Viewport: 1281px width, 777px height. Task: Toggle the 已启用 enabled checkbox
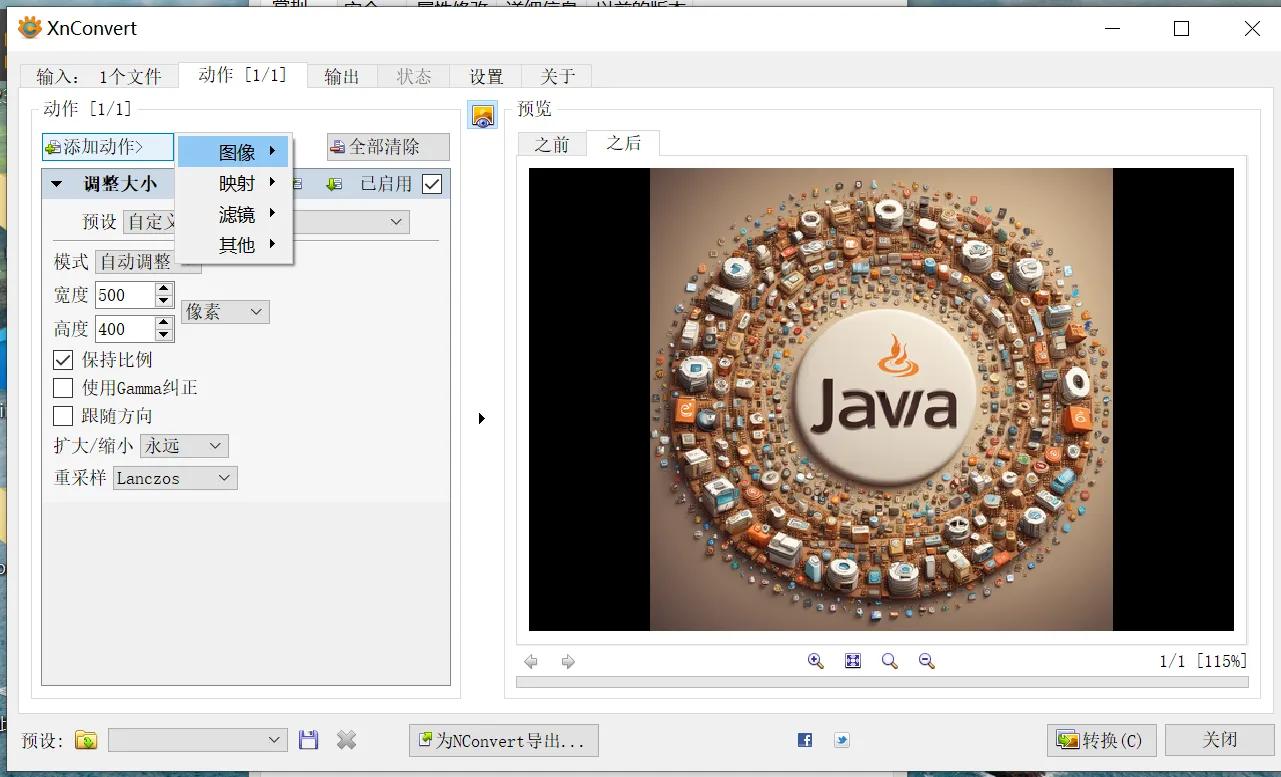pyautogui.click(x=432, y=184)
